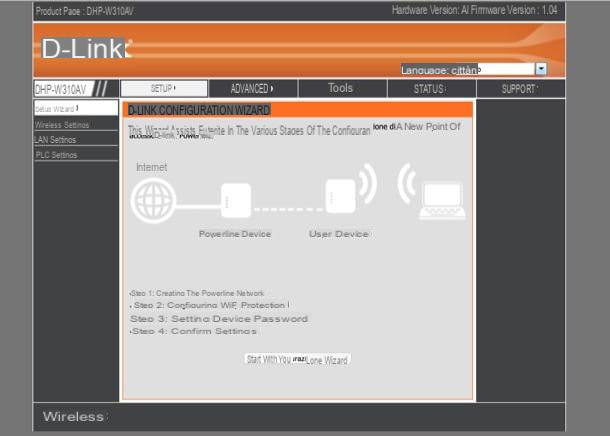The height and width of the screenshot is (436, 610).
Task: Click the User Device adapter icon
Action: coord(340,196)
